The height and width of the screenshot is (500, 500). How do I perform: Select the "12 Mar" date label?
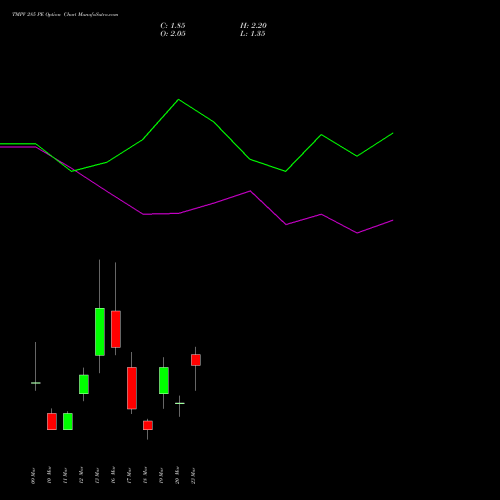tap(81, 476)
